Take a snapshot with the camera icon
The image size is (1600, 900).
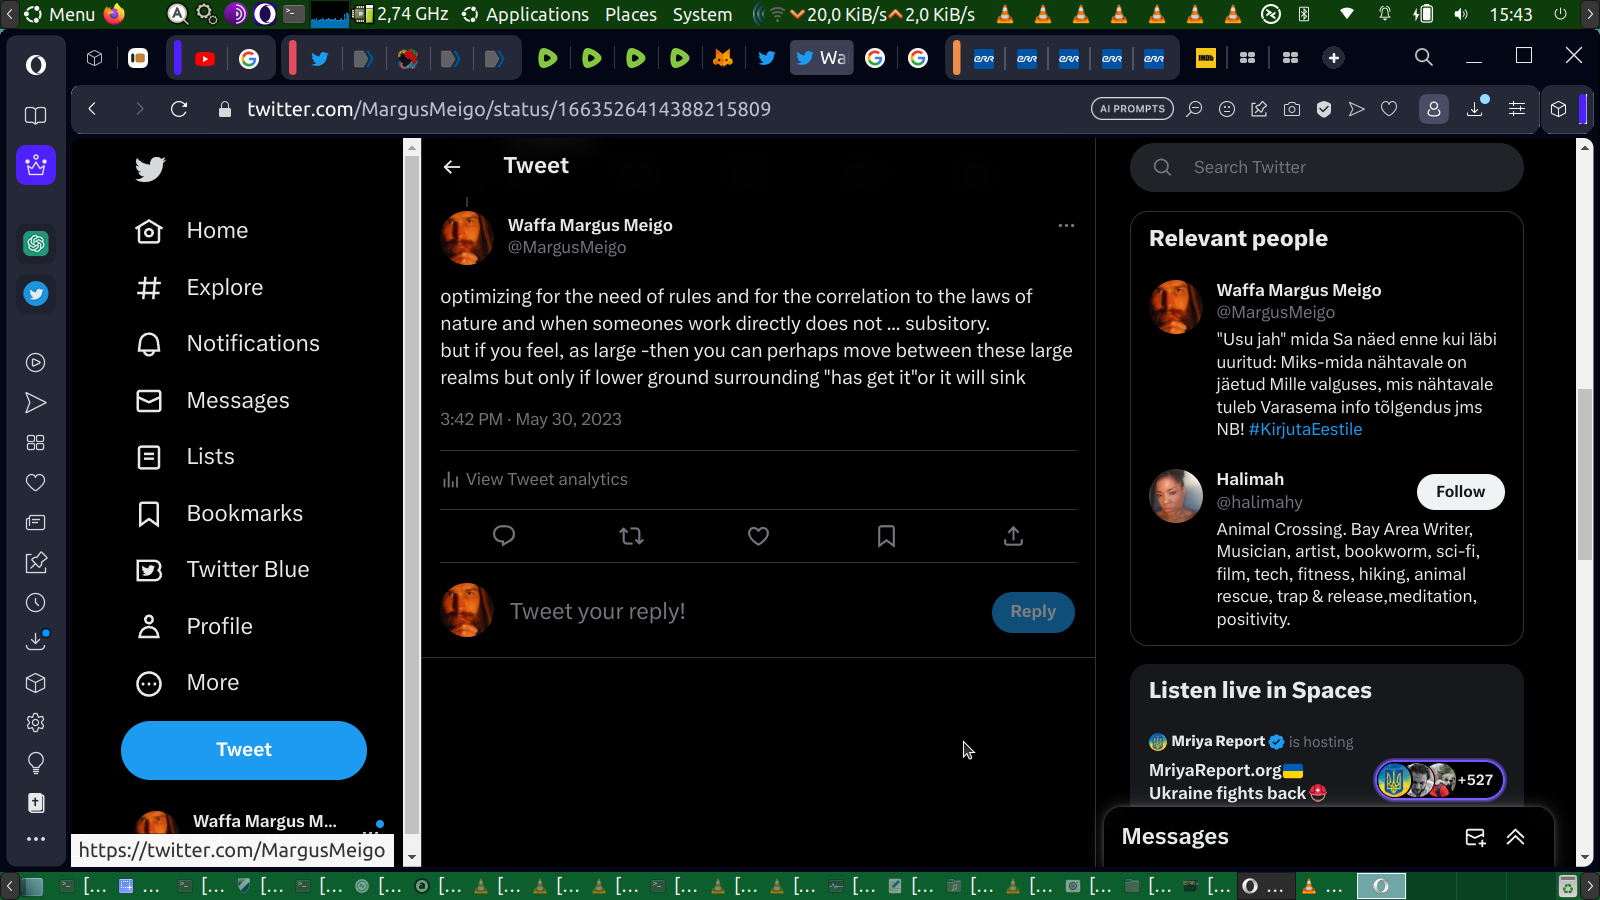point(1292,109)
